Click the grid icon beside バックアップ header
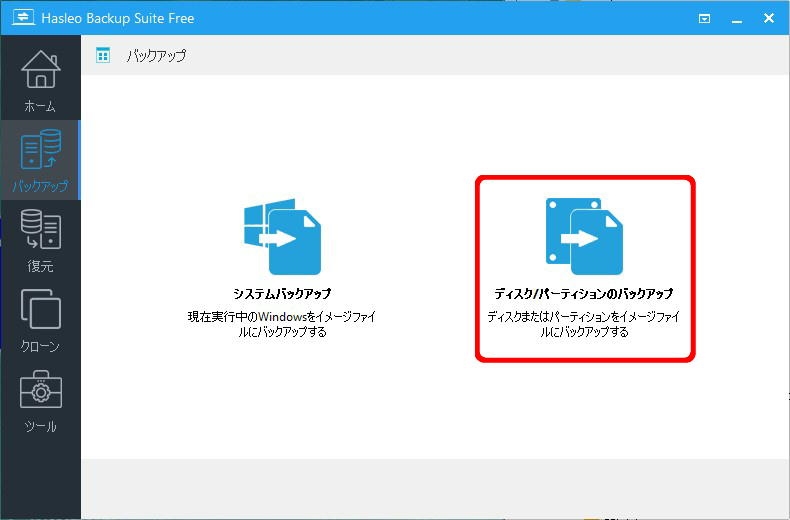 pyautogui.click(x=103, y=55)
